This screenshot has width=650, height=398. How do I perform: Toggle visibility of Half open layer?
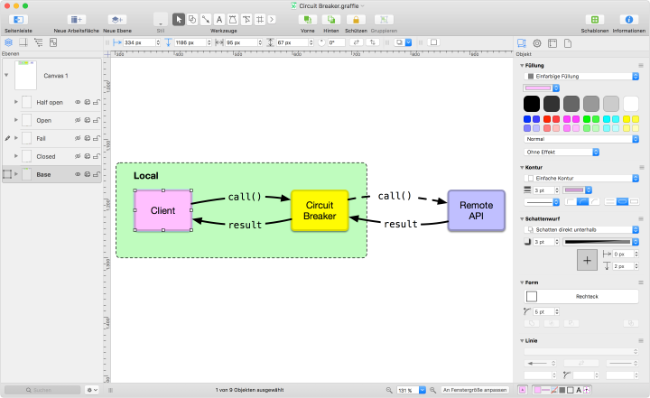pos(78,102)
